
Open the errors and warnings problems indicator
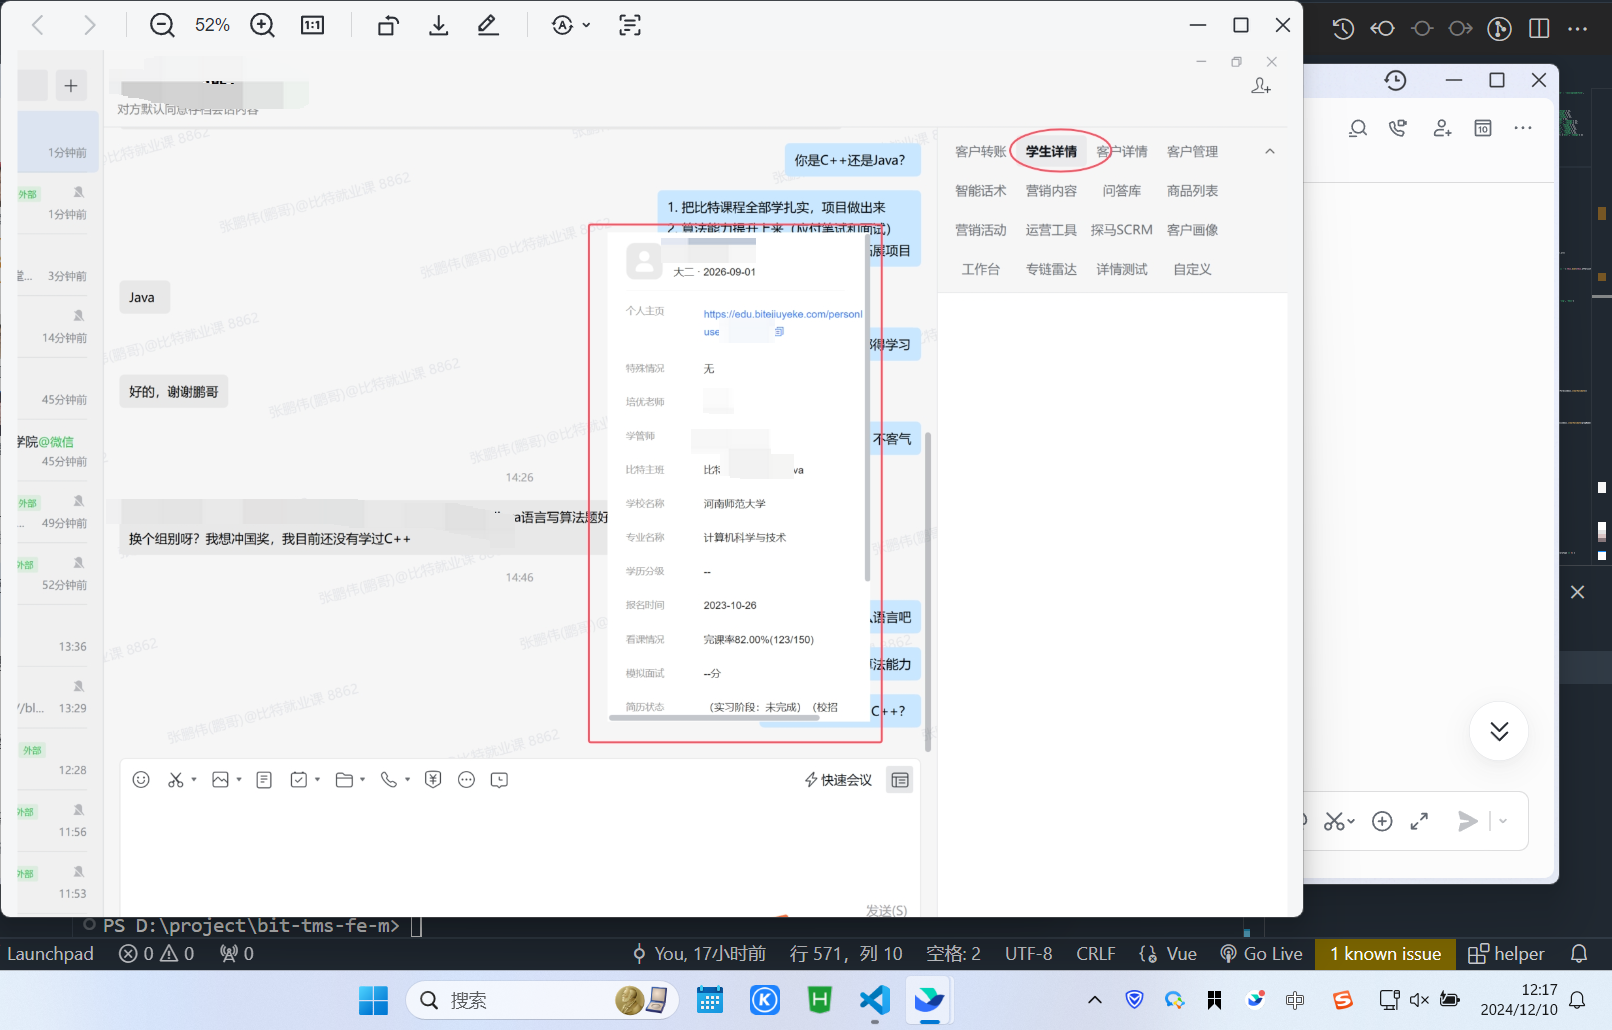click(x=156, y=954)
